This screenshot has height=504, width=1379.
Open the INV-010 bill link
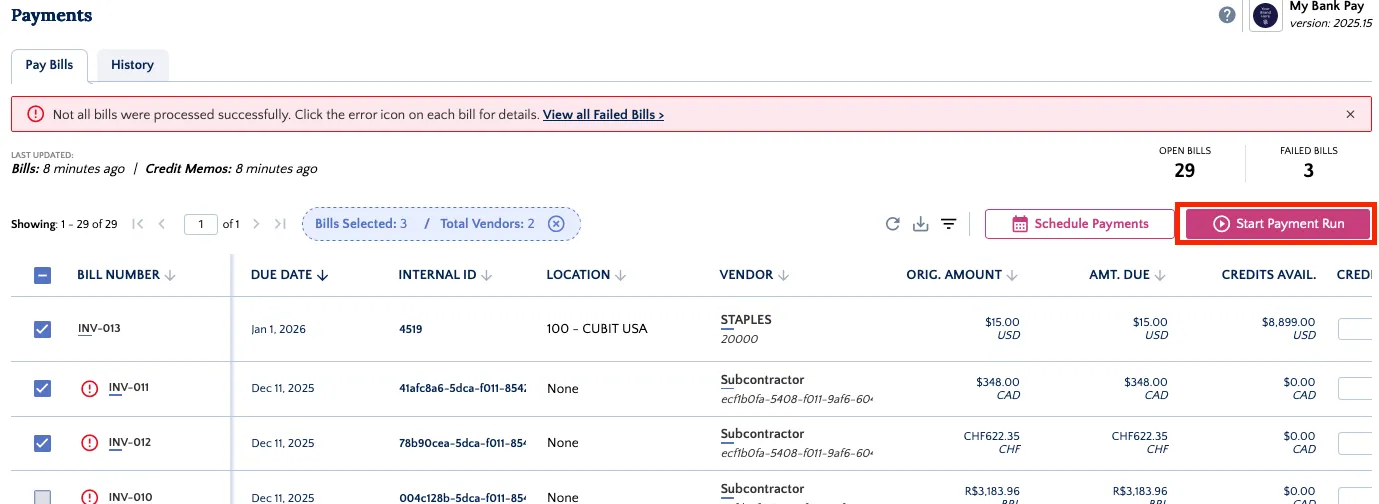130,497
